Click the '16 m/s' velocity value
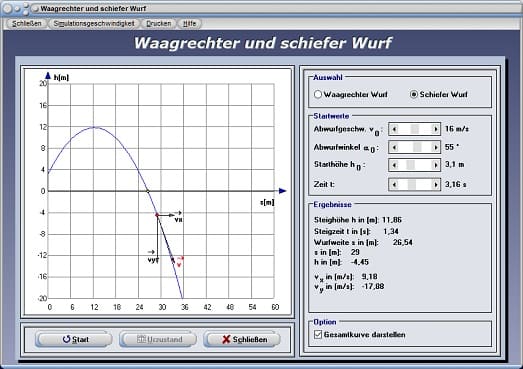The image size is (523, 369). pyautogui.click(x=457, y=129)
